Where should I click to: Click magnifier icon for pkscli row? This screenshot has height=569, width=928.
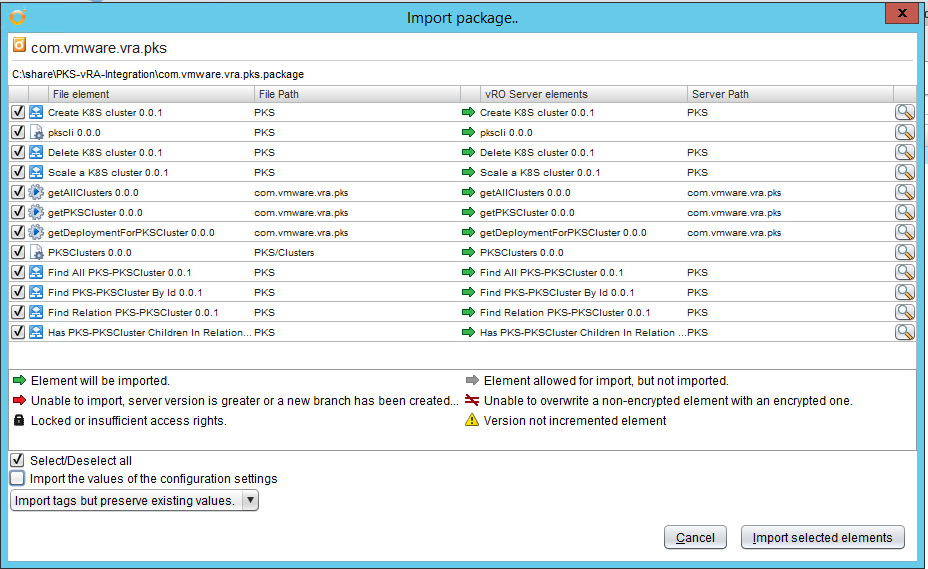click(x=904, y=132)
